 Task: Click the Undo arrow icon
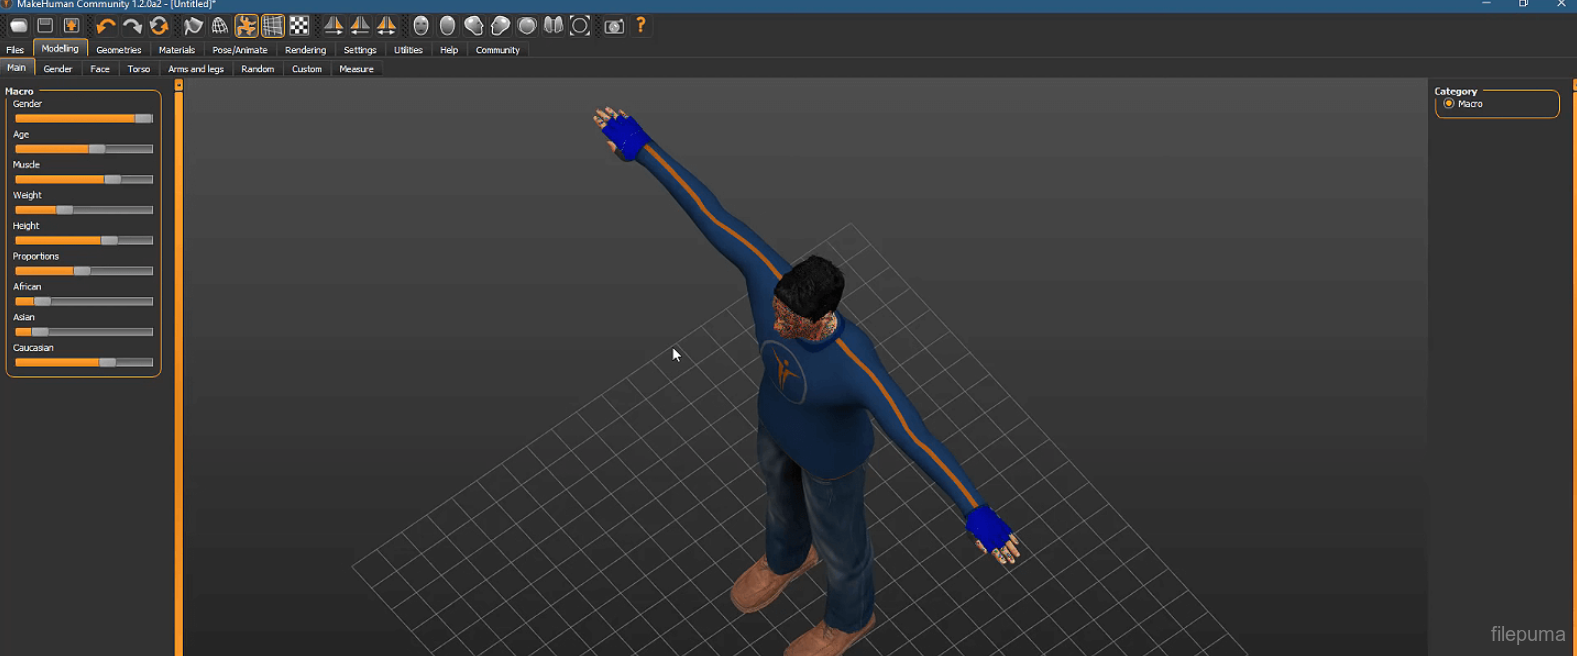pyautogui.click(x=106, y=26)
